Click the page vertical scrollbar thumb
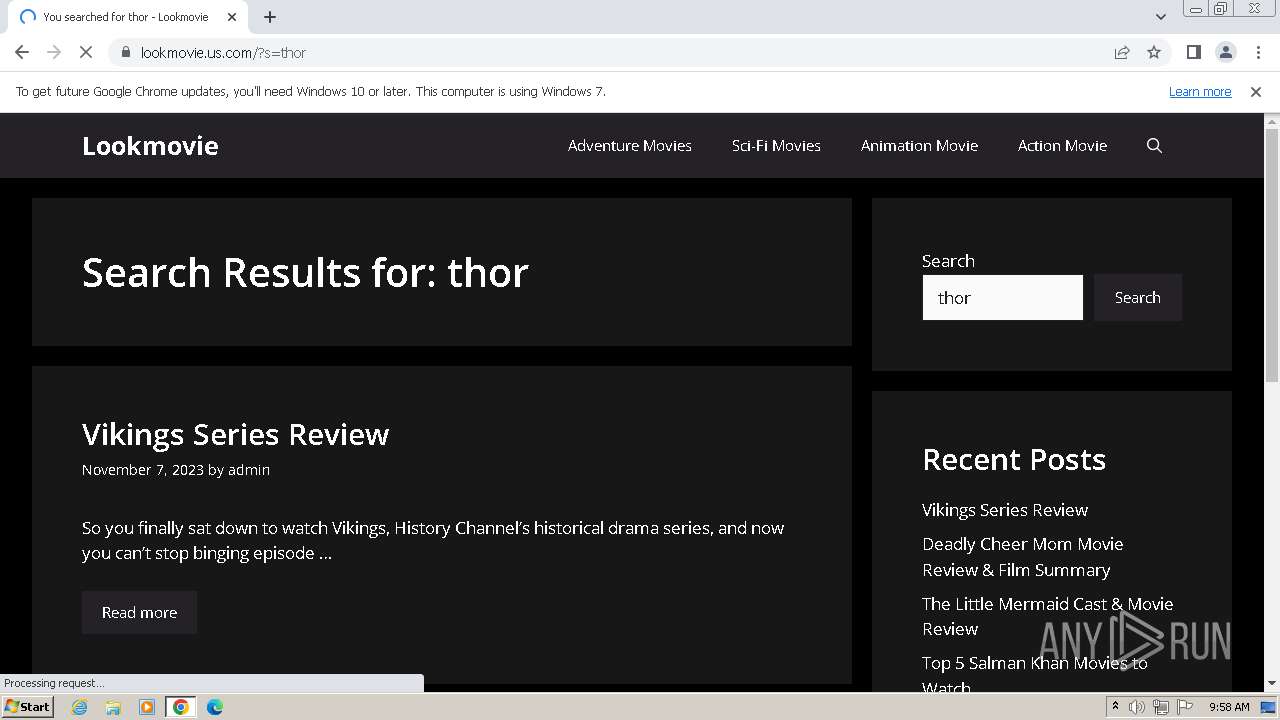Viewport: 1280px width, 720px height. [1272, 254]
